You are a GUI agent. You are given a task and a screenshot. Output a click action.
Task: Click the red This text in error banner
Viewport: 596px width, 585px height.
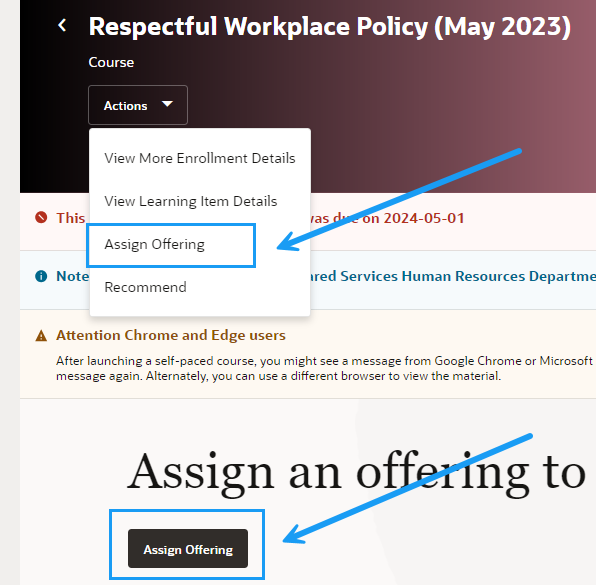tap(71, 218)
